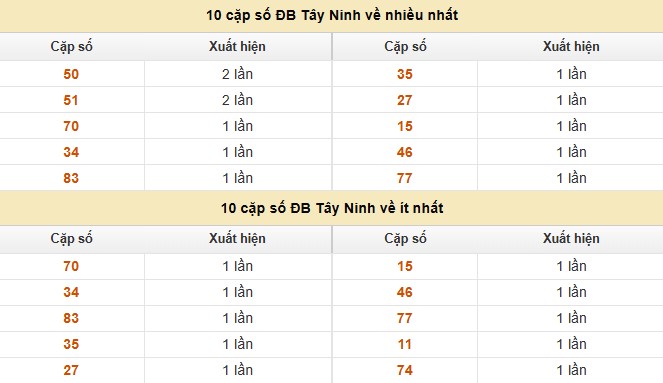Click the '10 cặp số ĐB Tây Ninh về ít nhất' header
This screenshot has height=383, width=663.
(332, 208)
